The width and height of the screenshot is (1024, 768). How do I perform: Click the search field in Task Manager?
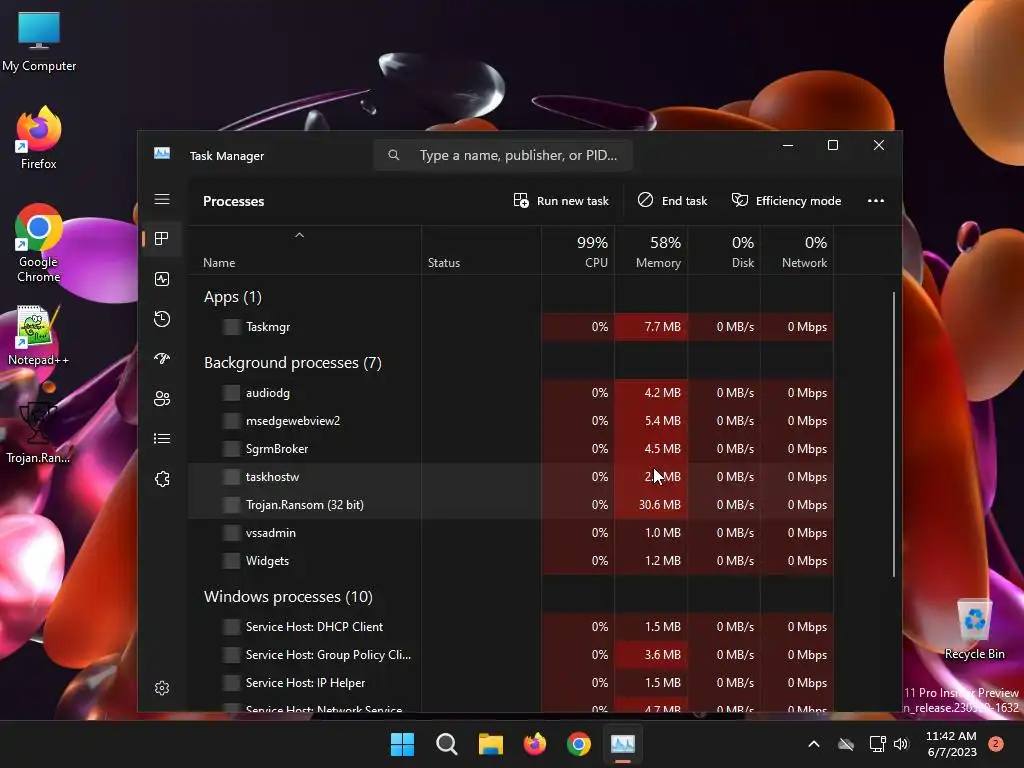[x=503, y=155]
